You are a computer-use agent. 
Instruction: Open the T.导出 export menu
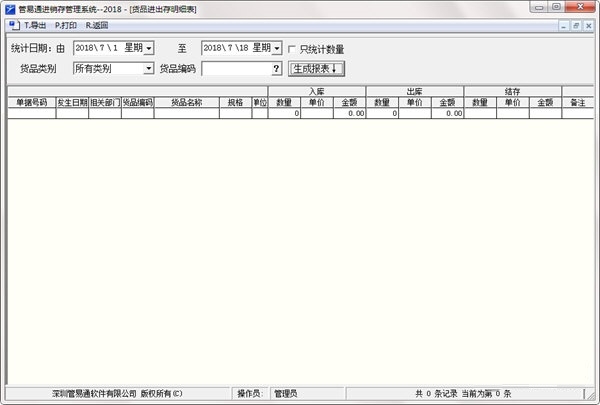click(x=35, y=26)
